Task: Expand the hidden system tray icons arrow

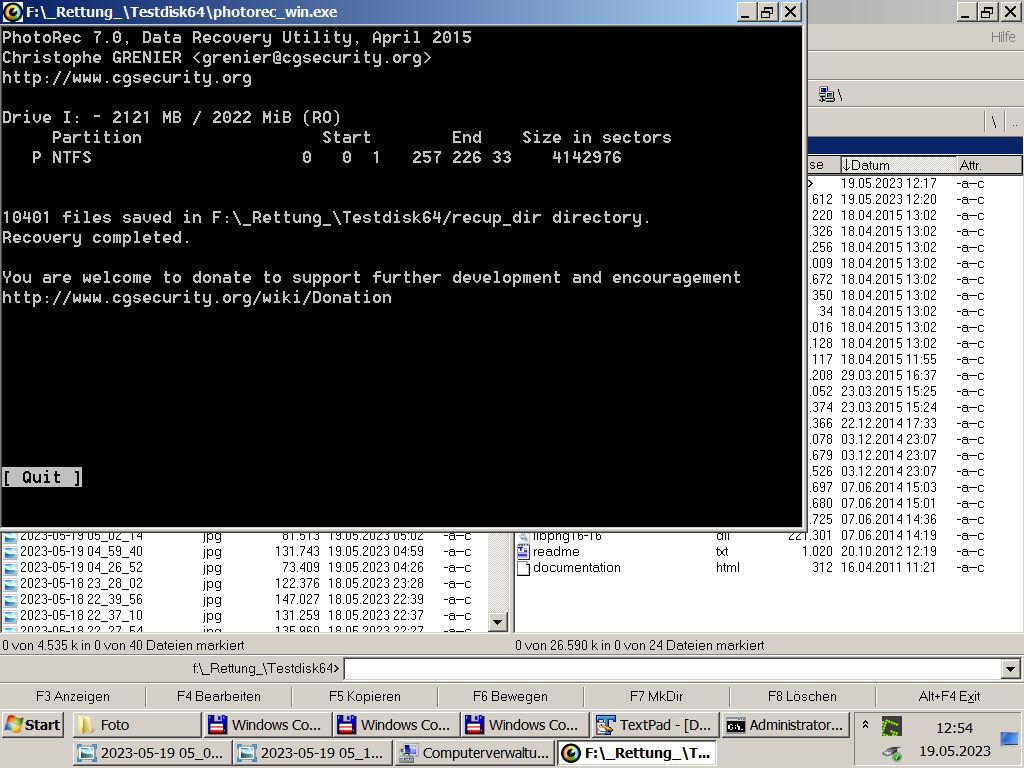Action: coord(865,725)
